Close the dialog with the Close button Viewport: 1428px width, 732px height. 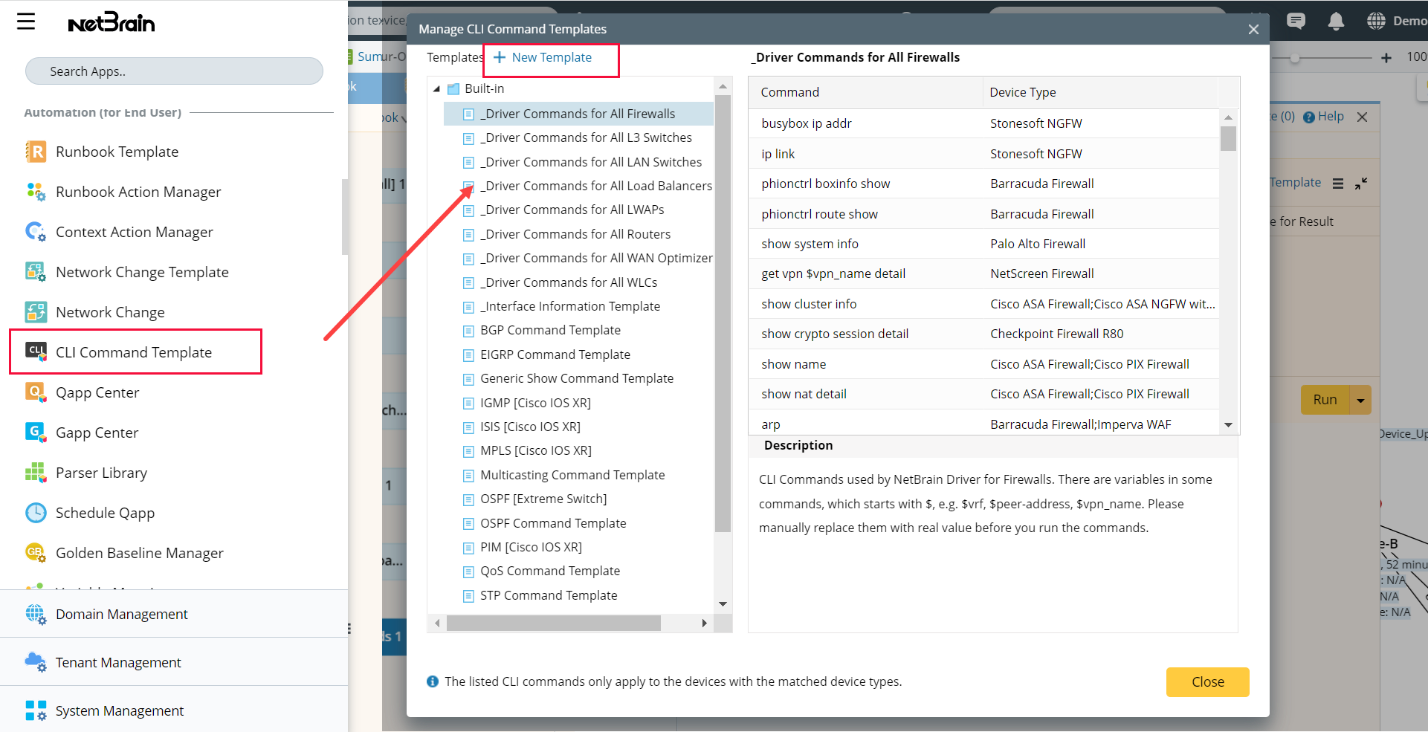tap(1207, 681)
